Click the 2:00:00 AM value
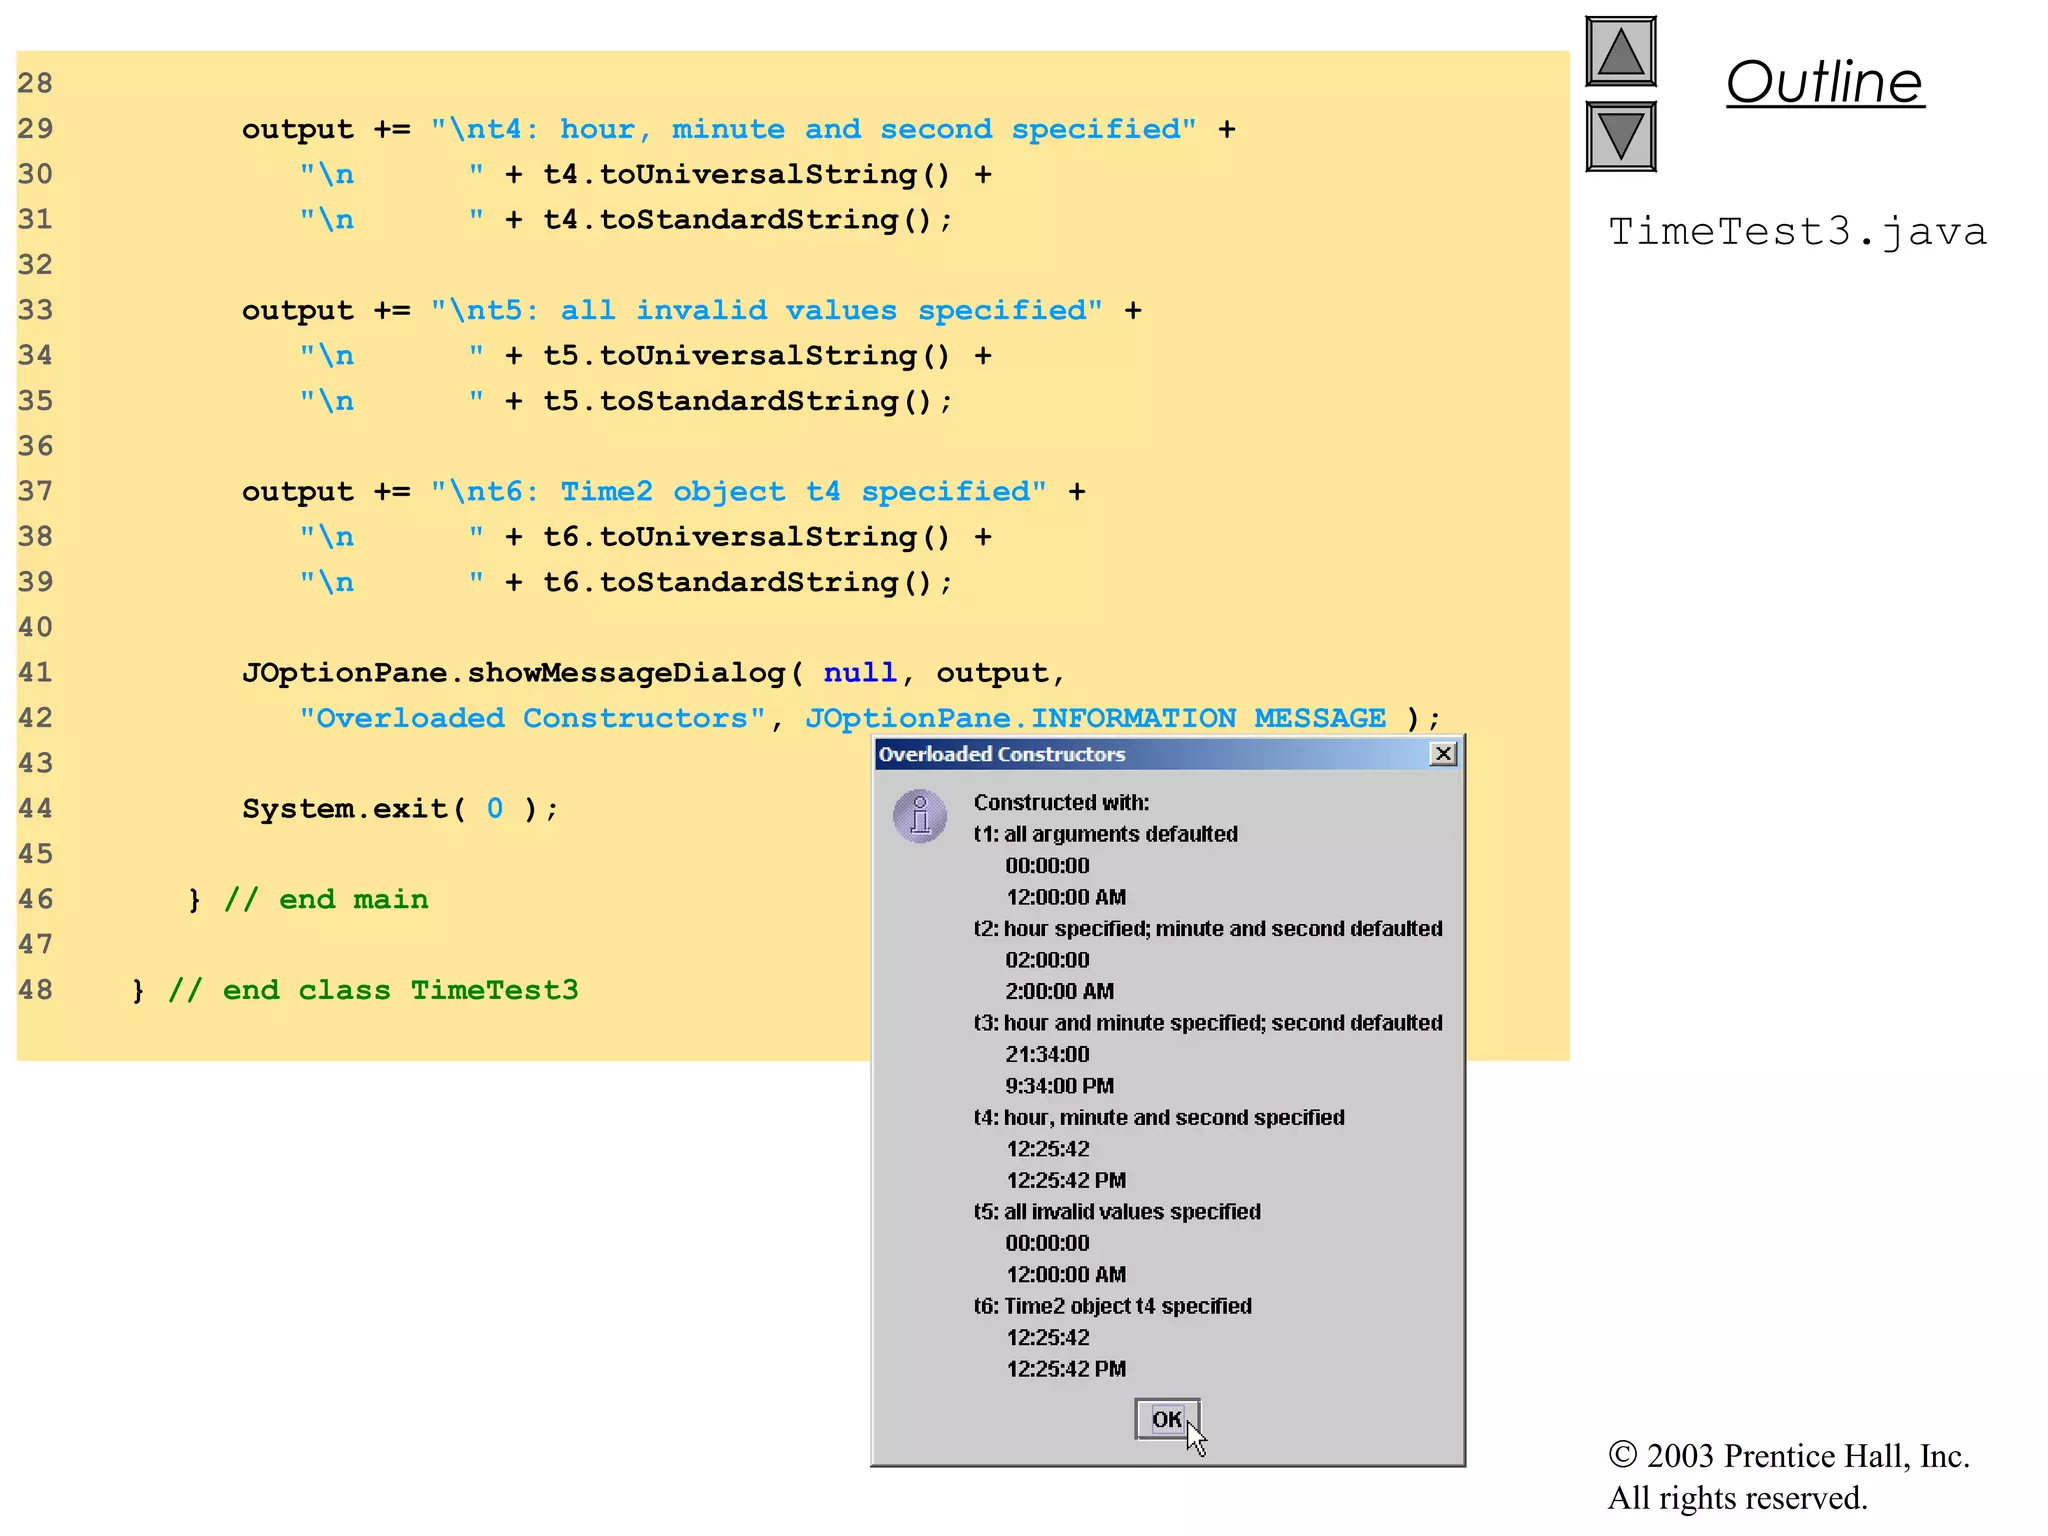The width and height of the screenshot is (2048, 1536). pyautogui.click(x=1060, y=991)
